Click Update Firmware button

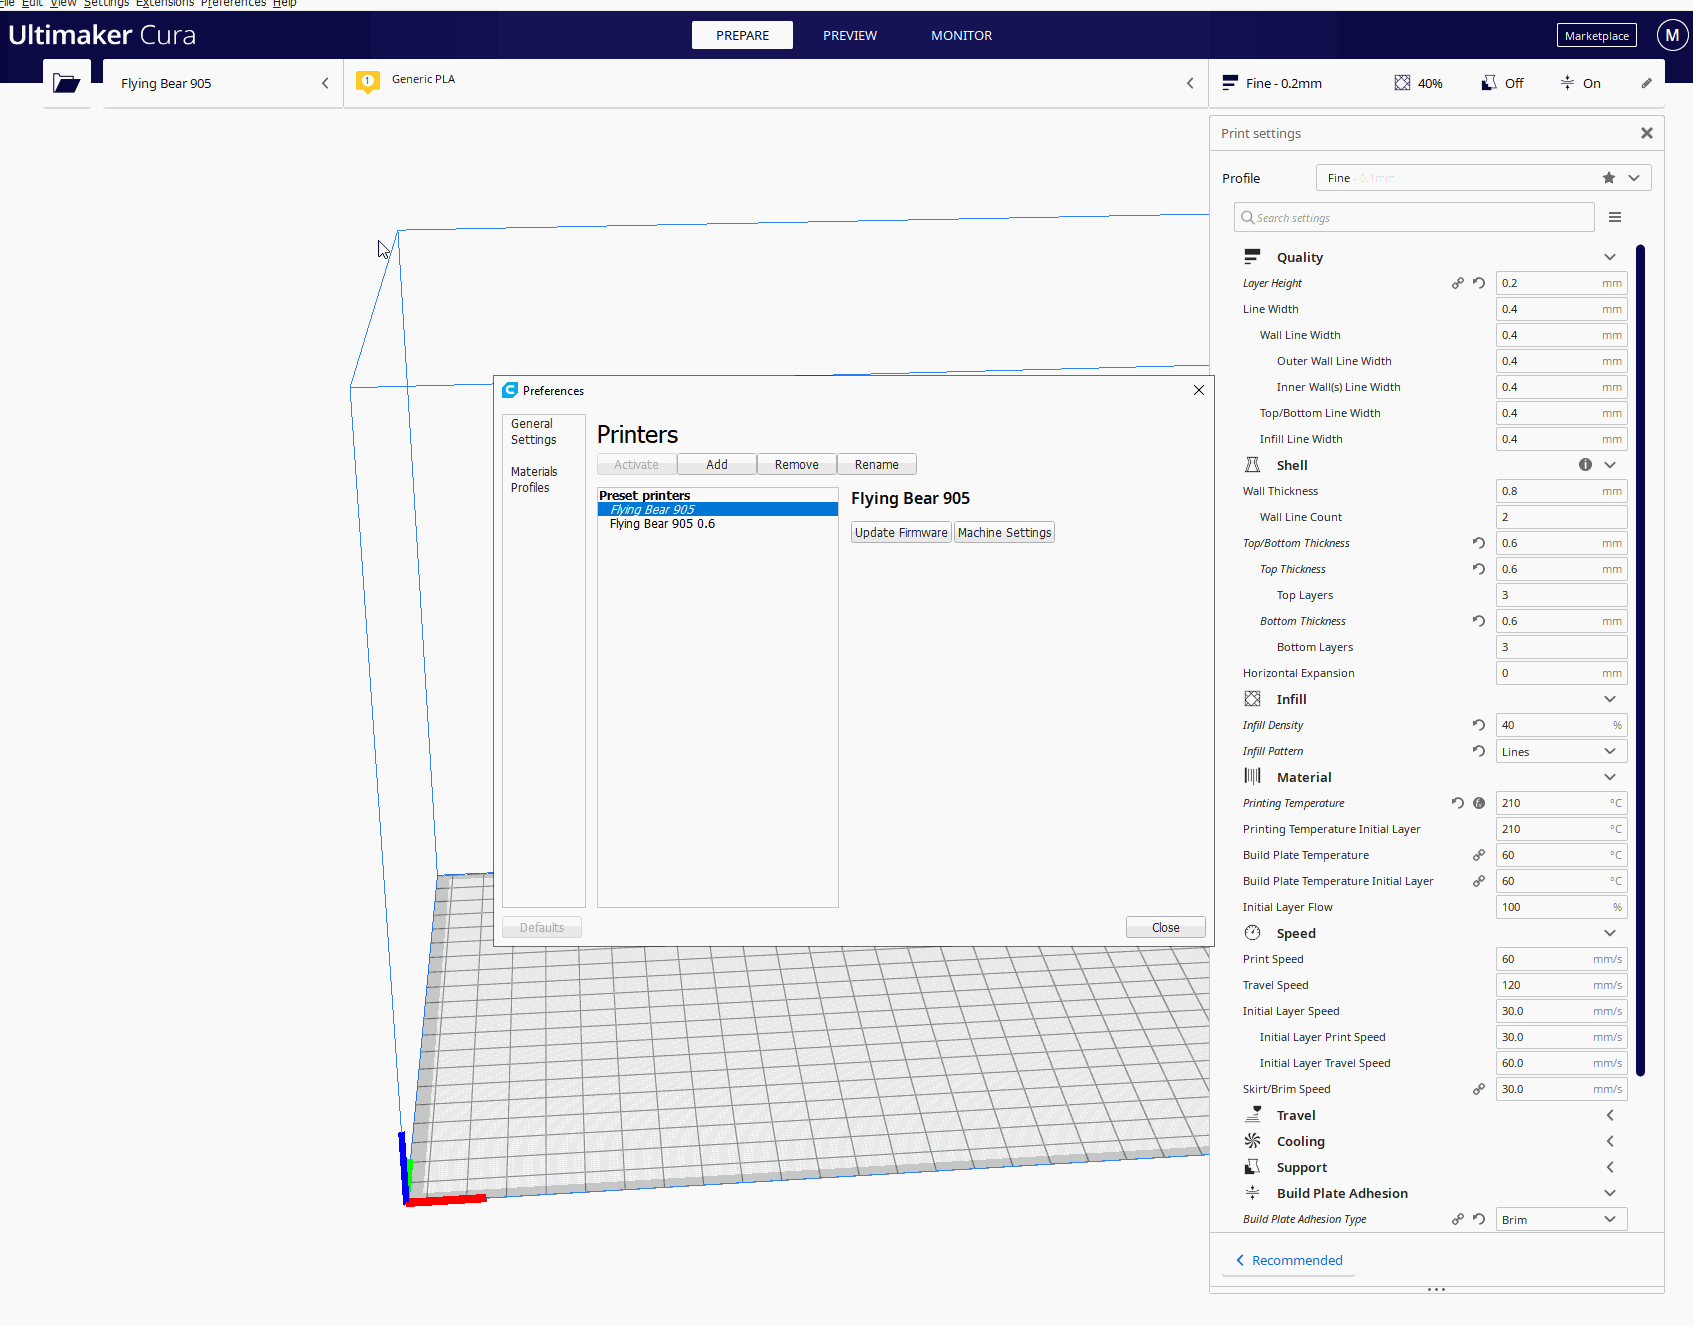901,532
